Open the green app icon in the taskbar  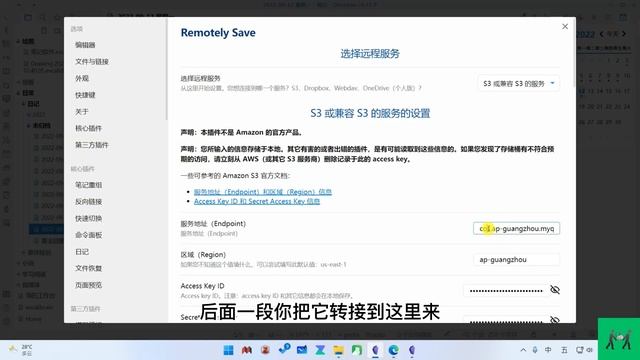coord(357,350)
